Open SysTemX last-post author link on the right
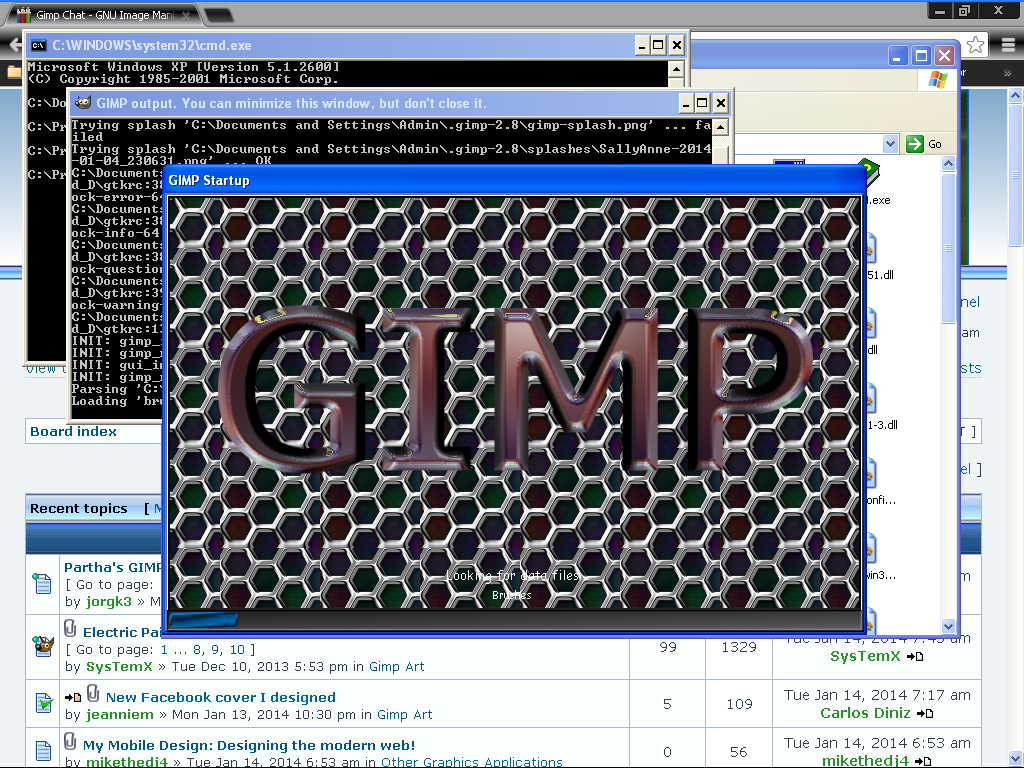Screen dimensions: 1024x768 [x=865, y=656]
